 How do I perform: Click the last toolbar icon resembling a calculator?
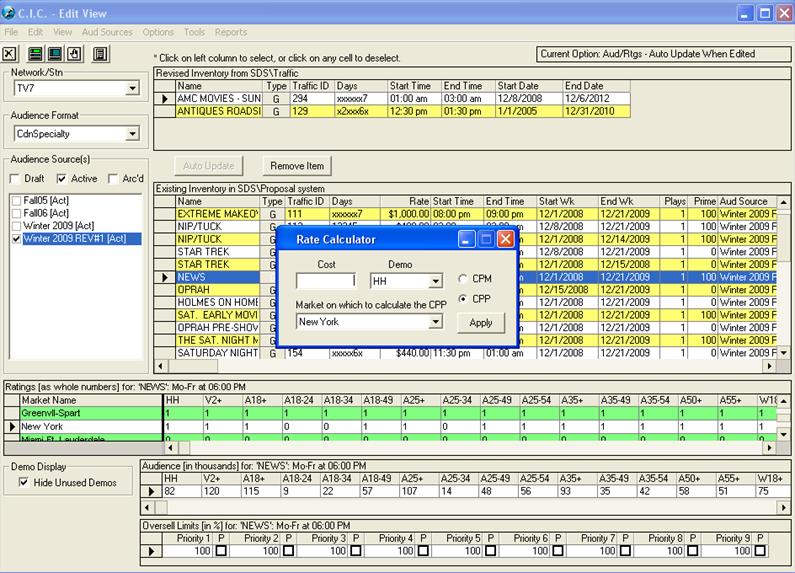[100, 54]
